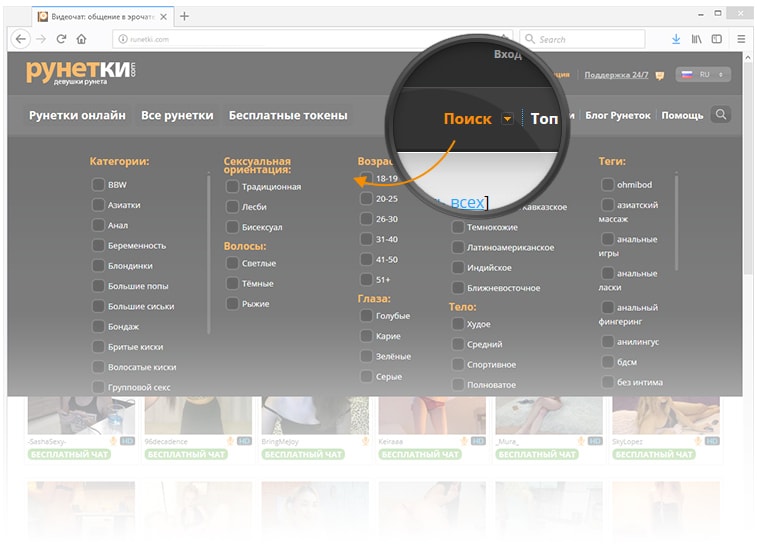Click the magnifier search icon in site navigation
This screenshot has width=757, height=560.
pyautogui.click(x=720, y=115)
